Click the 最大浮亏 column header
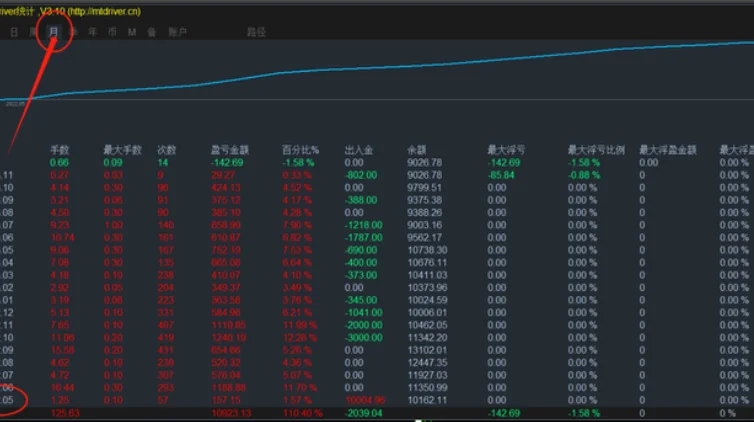This screenshot has height=422, width=754. click(x=506, y=150)
